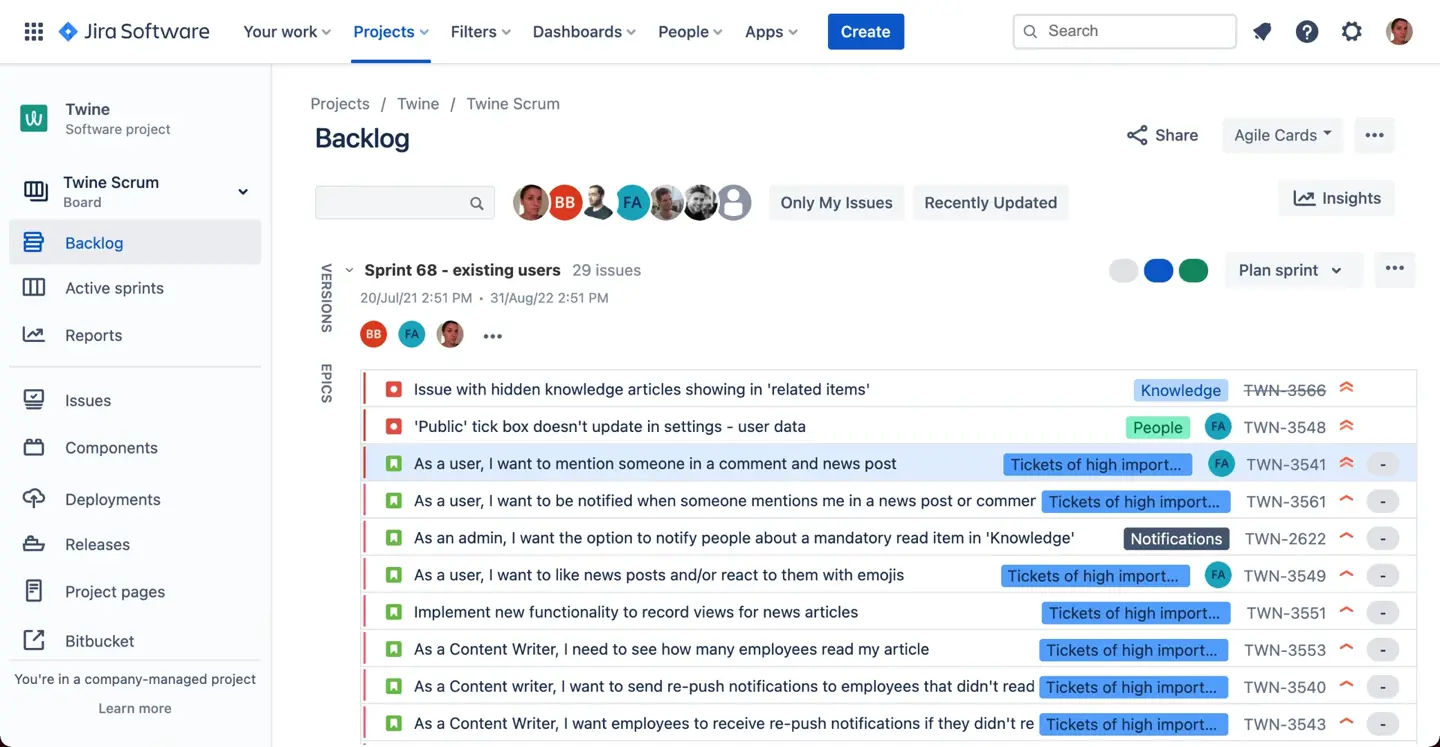This screenshot has height=747, width=1440.
Task: Toggle the FA avatar filter
Action: click(x=632, y=202)
